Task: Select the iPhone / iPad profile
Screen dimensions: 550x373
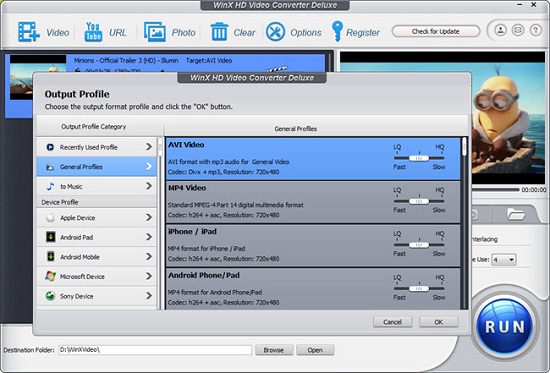Action: point(313,246)
